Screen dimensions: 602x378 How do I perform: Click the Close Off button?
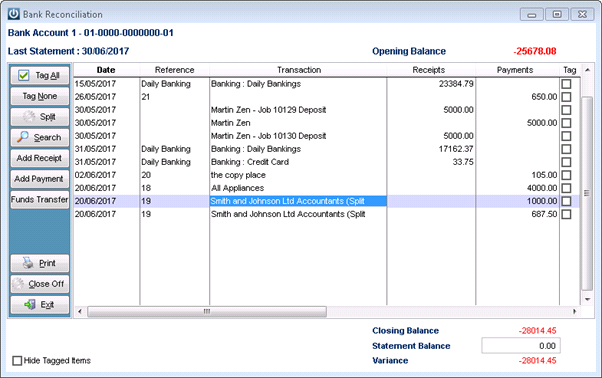tap(40, 284)
